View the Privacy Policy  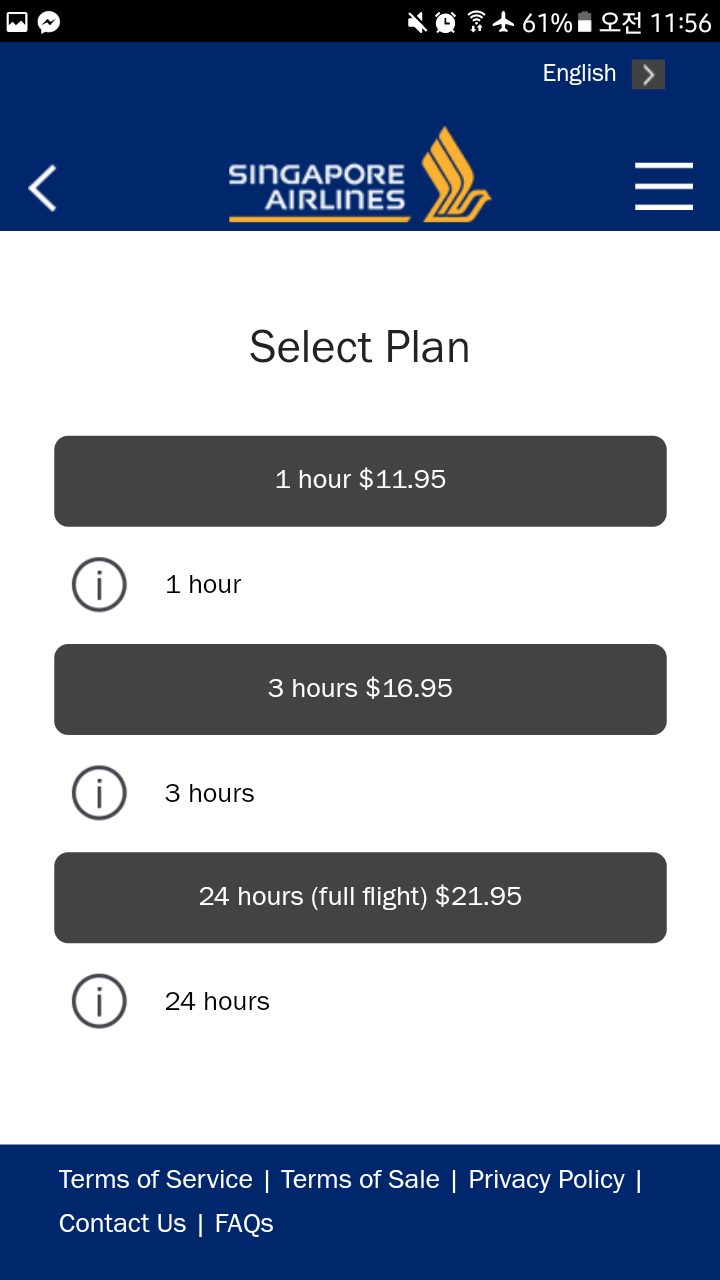click(546, 1180)
